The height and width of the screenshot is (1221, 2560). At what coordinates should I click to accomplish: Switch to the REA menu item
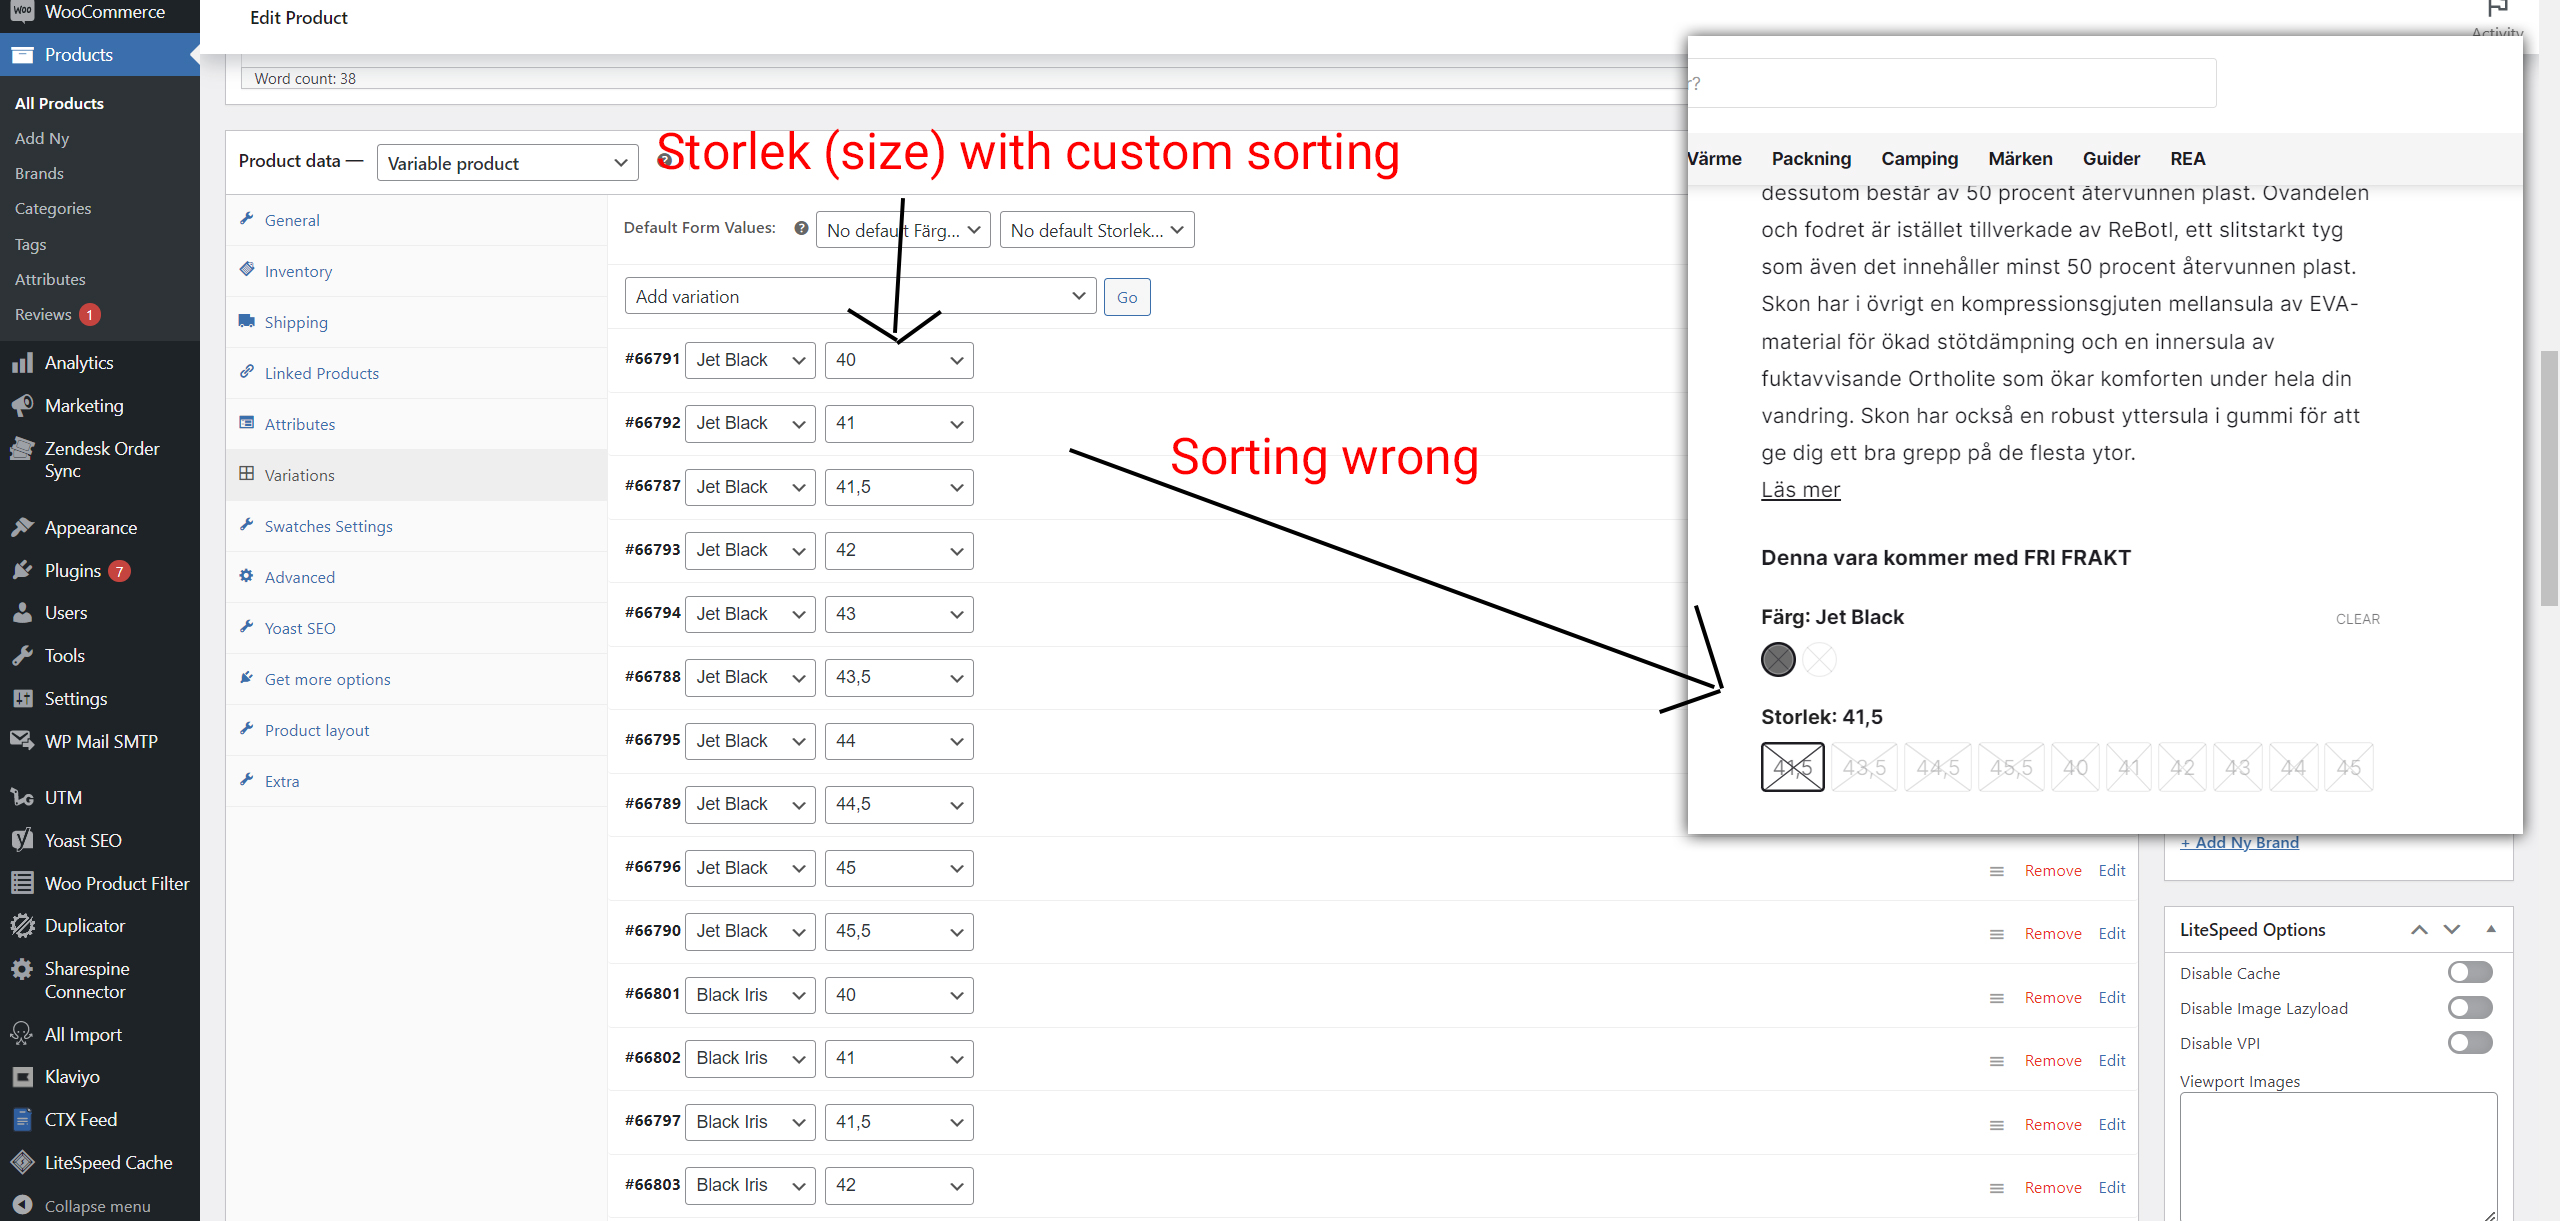point(2187,158)
